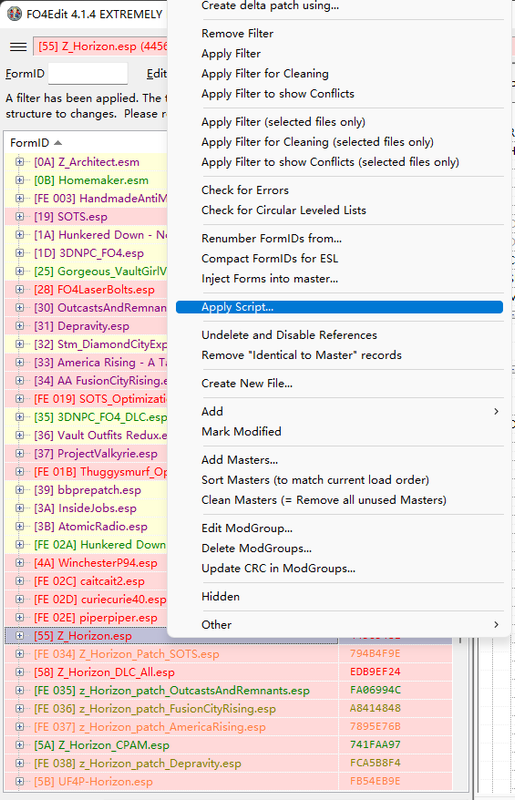Open the hamburger menu icon
This screenshot has height=800, width=515.
coord(18,46)
